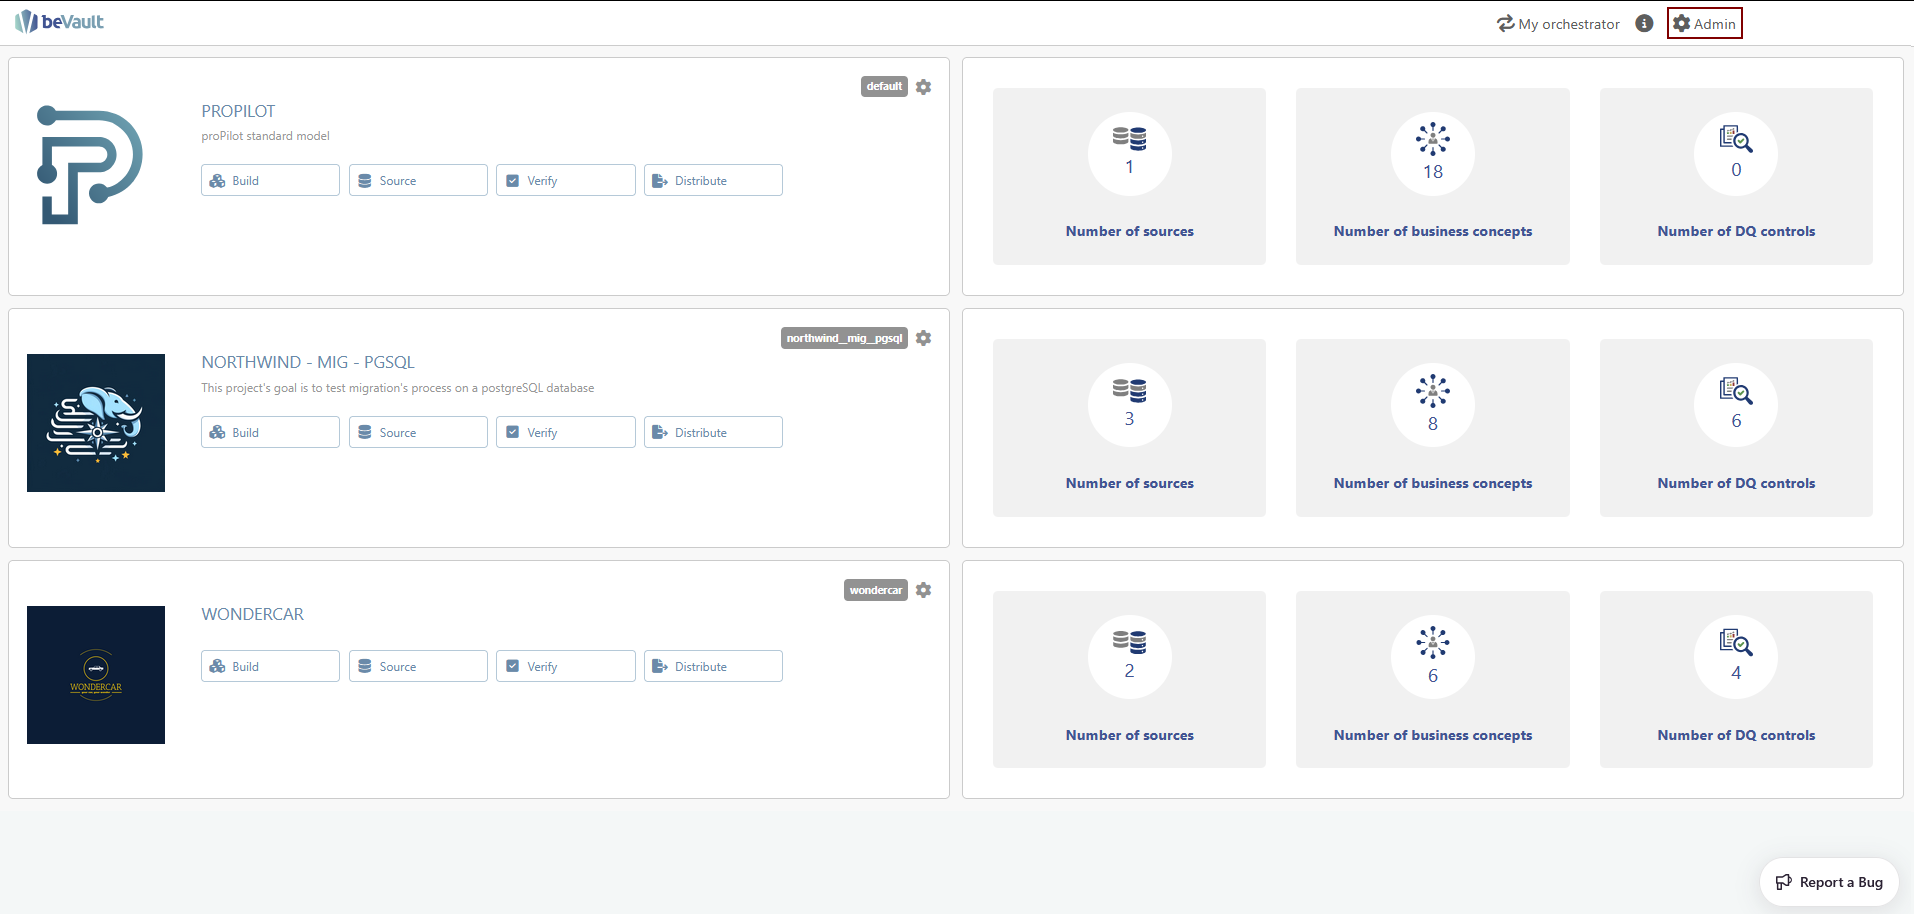Click the beVault logo
1914x914 pixels.
point(60,22)
